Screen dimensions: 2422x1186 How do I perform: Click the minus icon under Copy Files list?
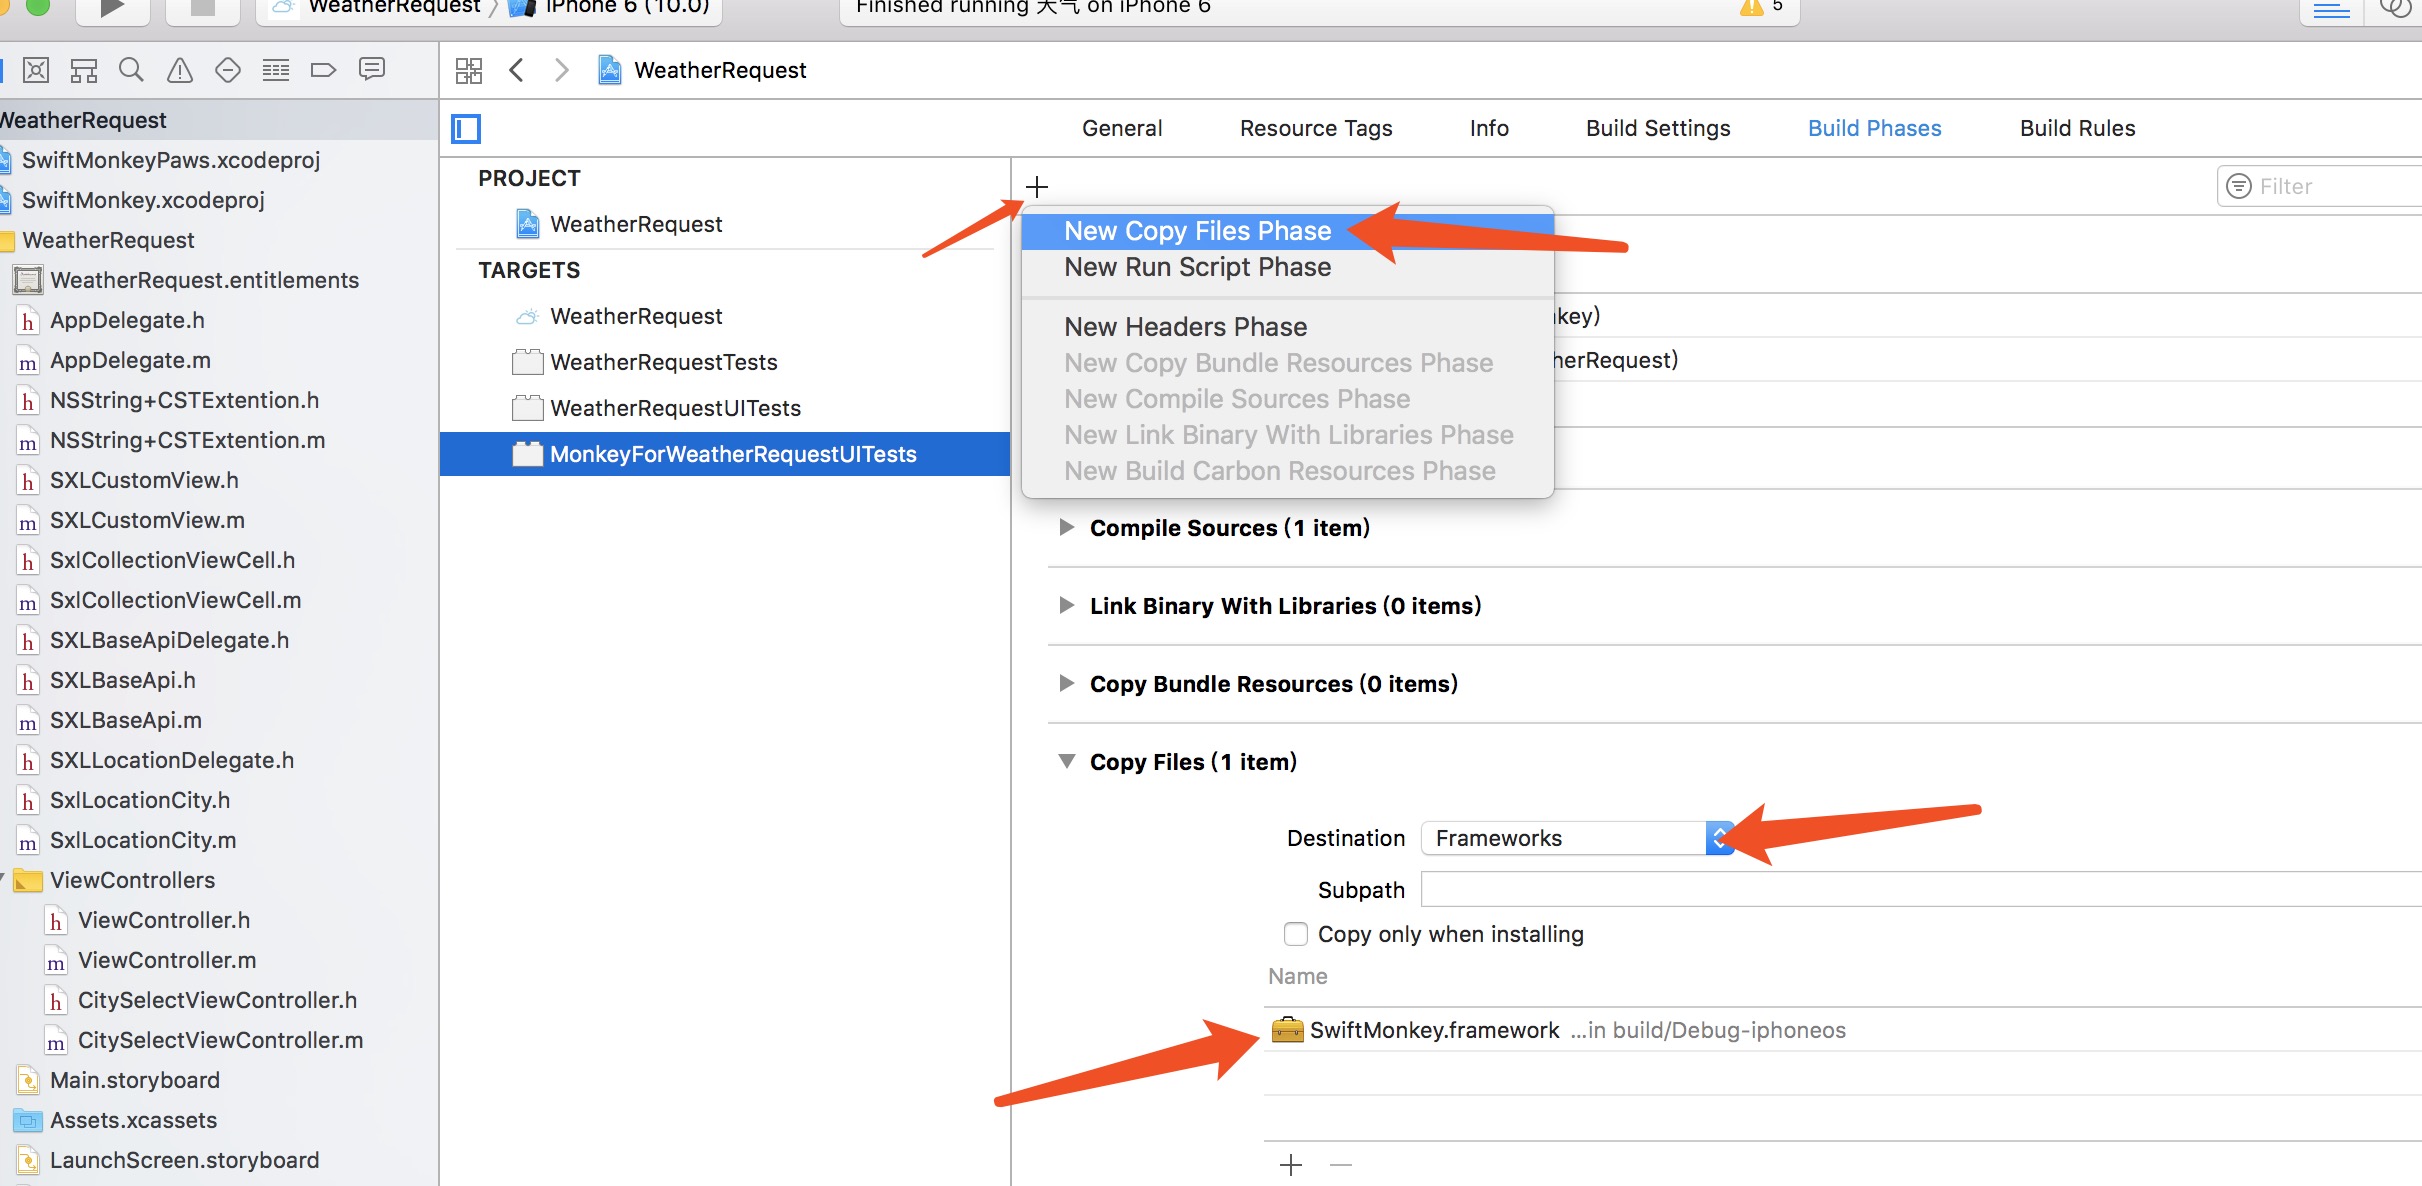point(1341,1165)
